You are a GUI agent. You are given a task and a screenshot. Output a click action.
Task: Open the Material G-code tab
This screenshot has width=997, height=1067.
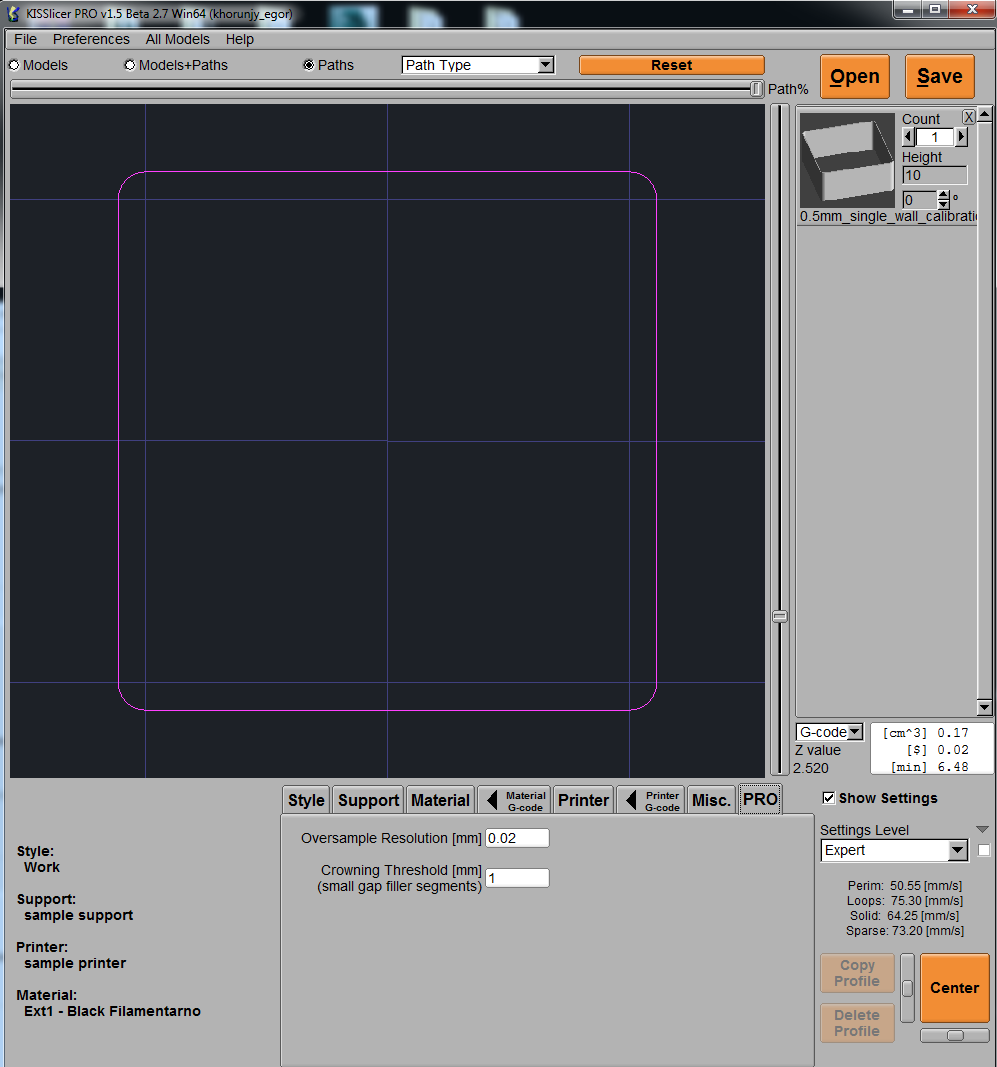(x=514, y=800)
